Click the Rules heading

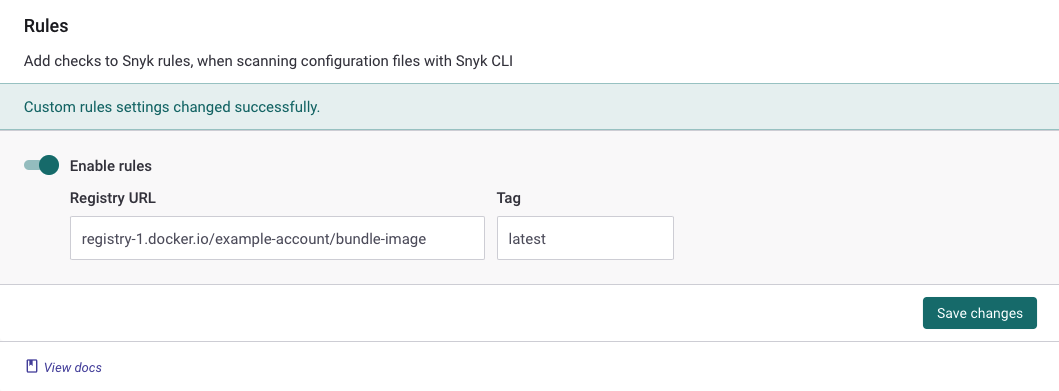pyautogui.click(x=46, y=26)
